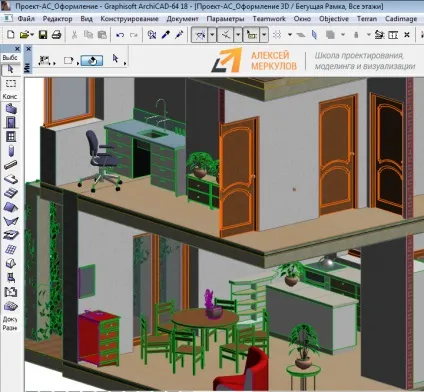Toggle grid snap icon

click(x=277, y=34)
